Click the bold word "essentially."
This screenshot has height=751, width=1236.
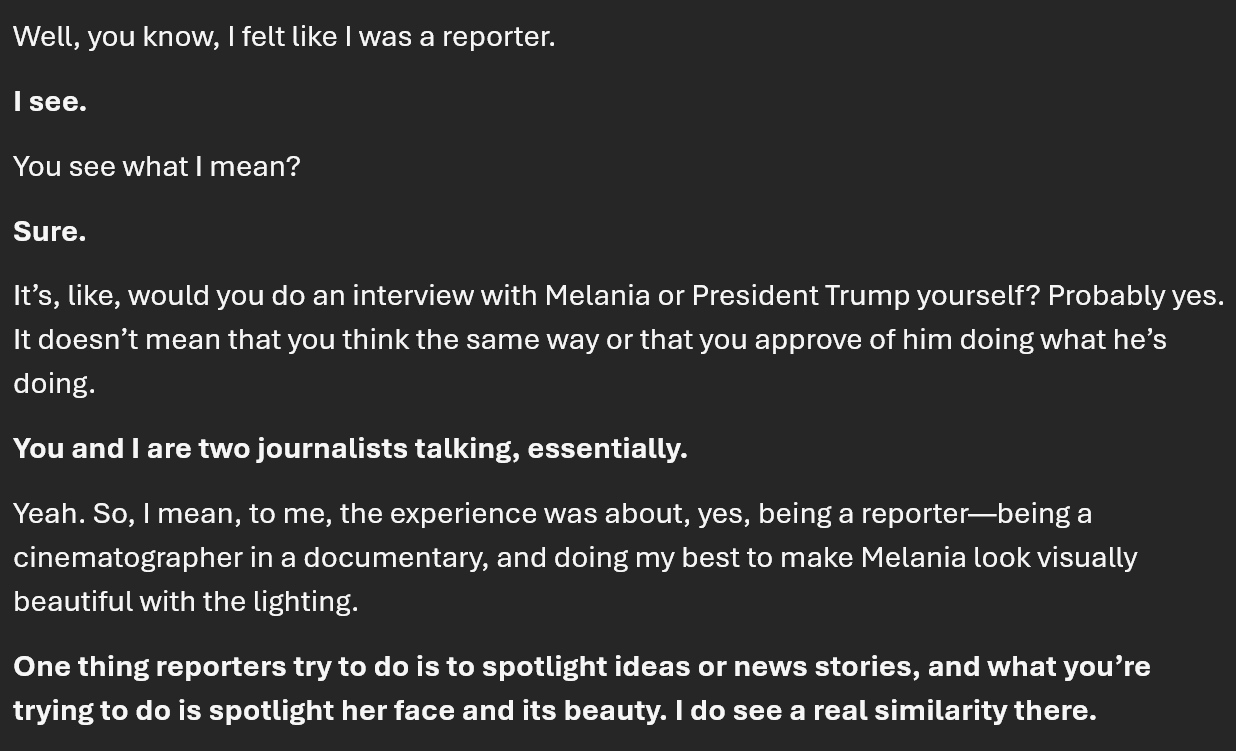coord(607,449)
